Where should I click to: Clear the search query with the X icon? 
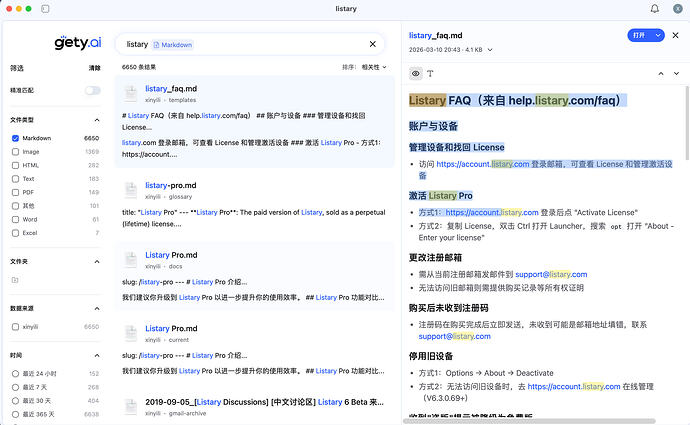(x=373, y=44)
